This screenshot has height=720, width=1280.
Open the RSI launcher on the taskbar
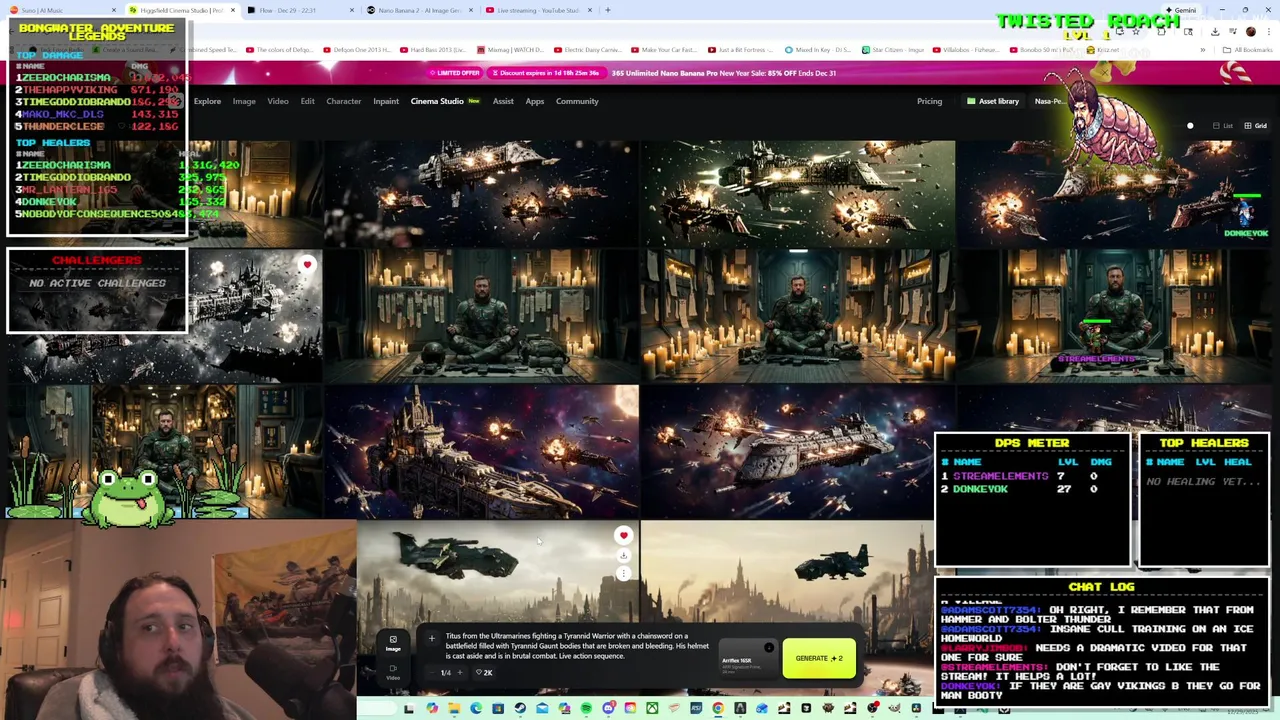(695, 709)
